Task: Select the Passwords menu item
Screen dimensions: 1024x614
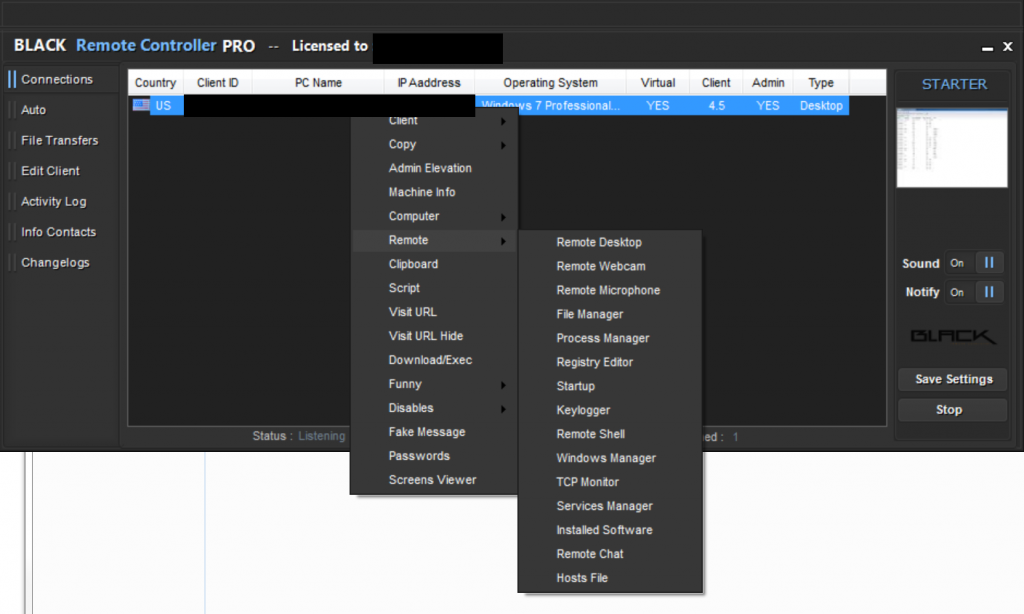Action: point(434,456)
